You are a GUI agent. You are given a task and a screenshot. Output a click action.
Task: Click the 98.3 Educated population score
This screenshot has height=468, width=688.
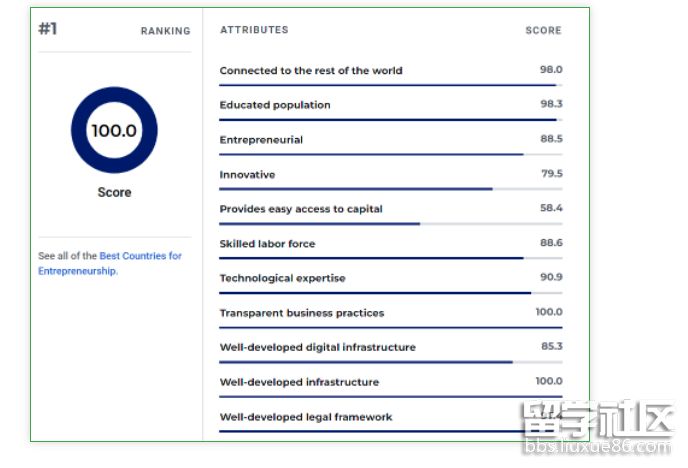coord(551,104)
